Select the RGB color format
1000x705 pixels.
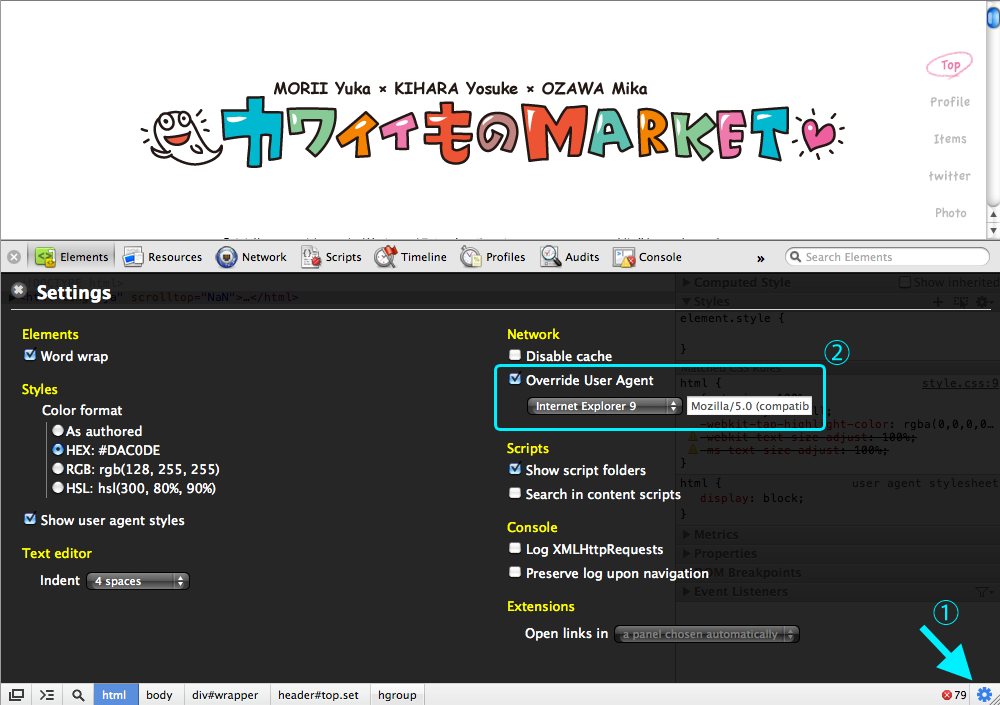58,469
